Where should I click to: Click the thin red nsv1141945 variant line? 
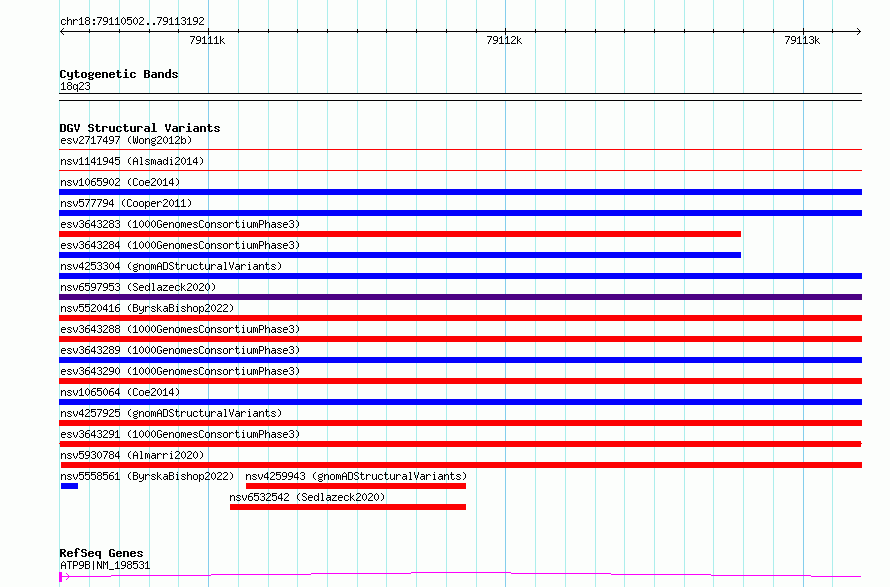(x=460, y=170)
